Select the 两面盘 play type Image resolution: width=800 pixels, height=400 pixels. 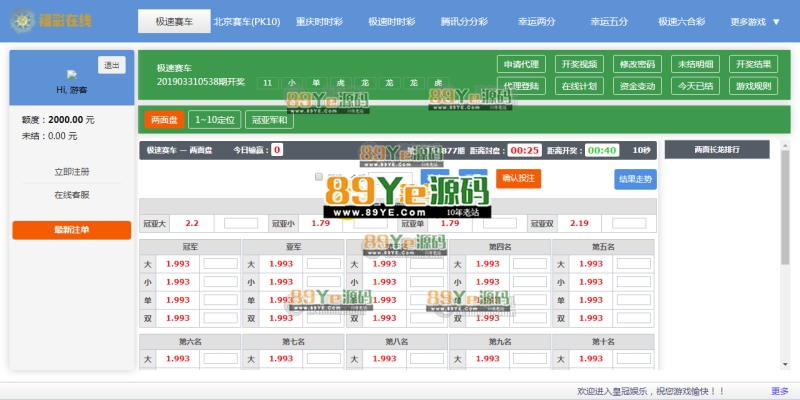(x=164, y=120)
